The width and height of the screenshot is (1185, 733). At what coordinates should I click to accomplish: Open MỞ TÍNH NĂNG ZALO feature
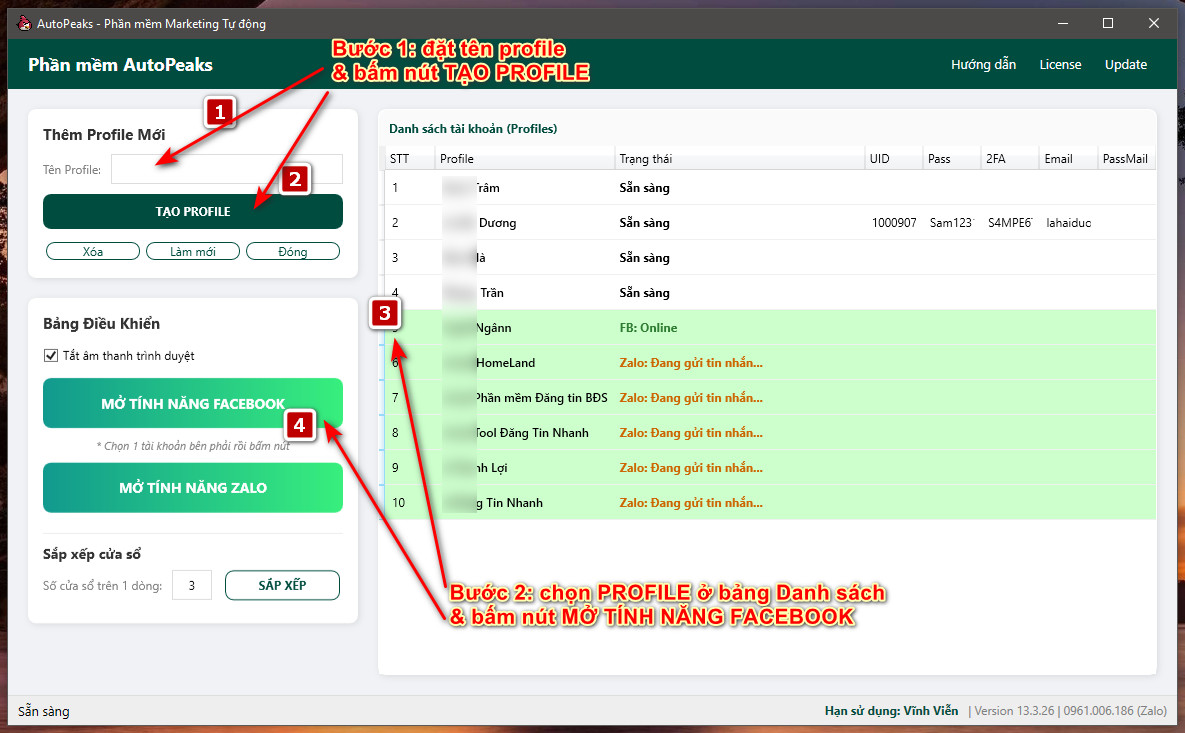(x=192, y=488)
